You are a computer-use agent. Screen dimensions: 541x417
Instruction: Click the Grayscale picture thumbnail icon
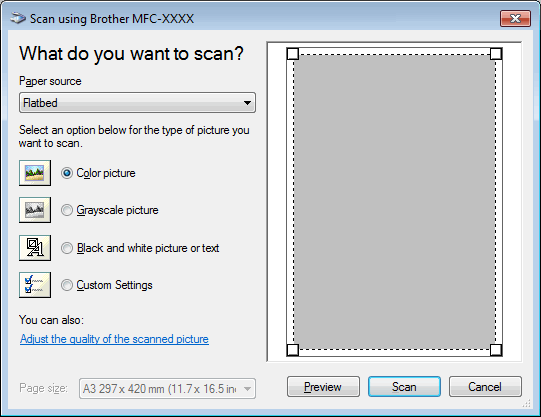click(x=35, y=210)
